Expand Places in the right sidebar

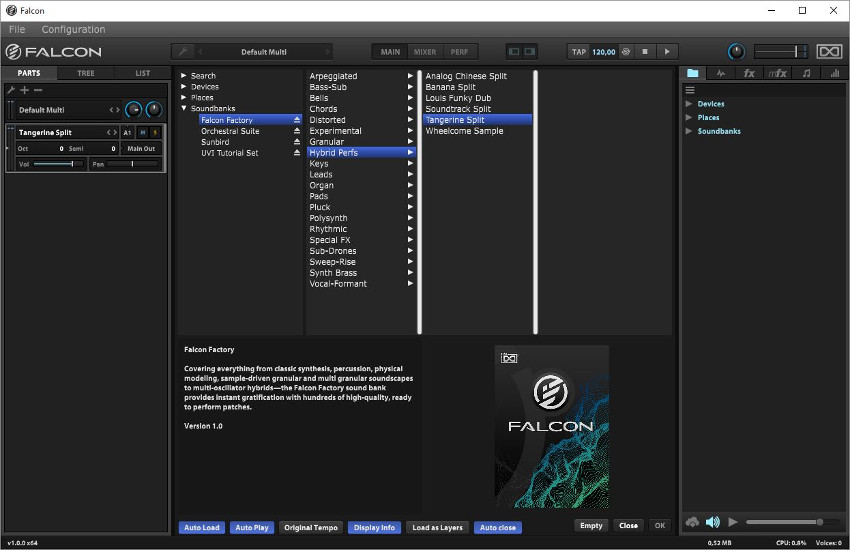click(688, 117)
